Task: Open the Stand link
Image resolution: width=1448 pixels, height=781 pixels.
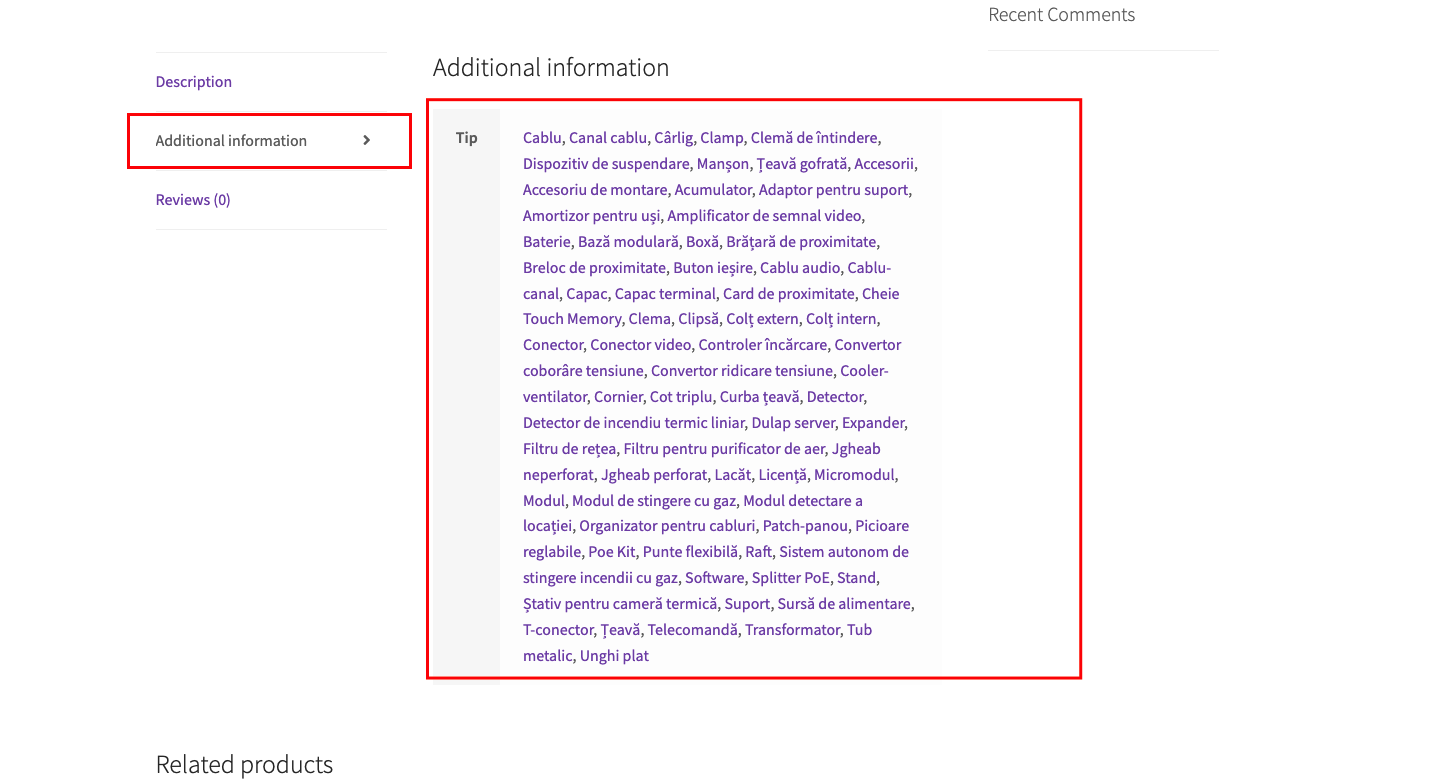Action: pos(857,578)
